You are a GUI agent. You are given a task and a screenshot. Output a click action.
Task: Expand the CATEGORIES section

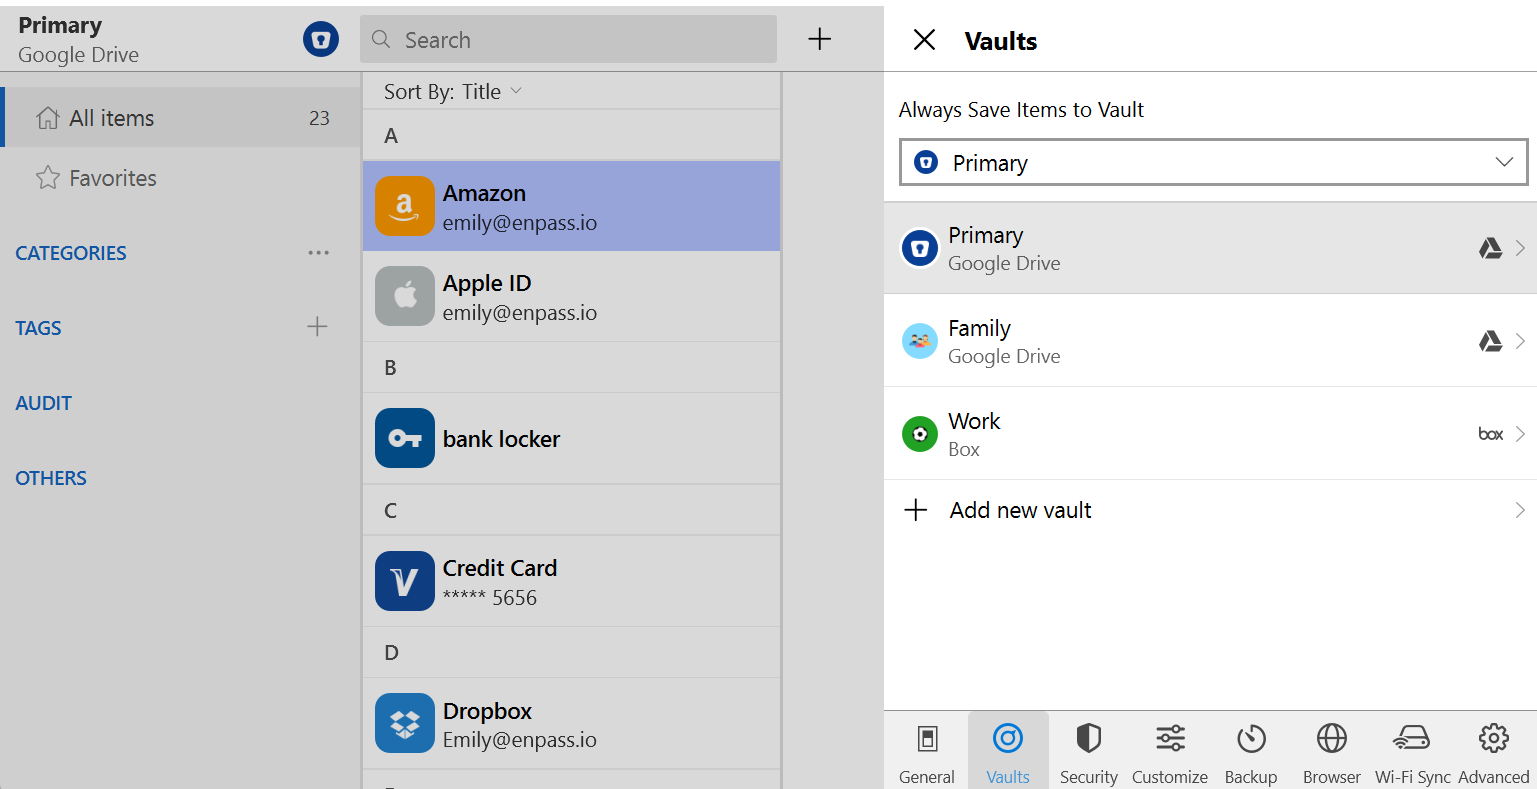pyautogui.click(x=71, y=253)
